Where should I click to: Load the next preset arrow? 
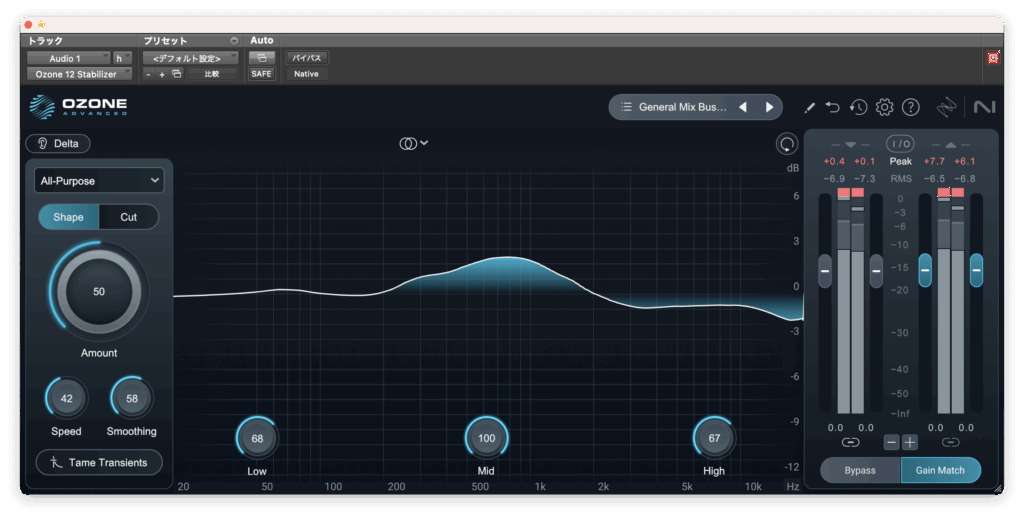click(x=769, y=107)
